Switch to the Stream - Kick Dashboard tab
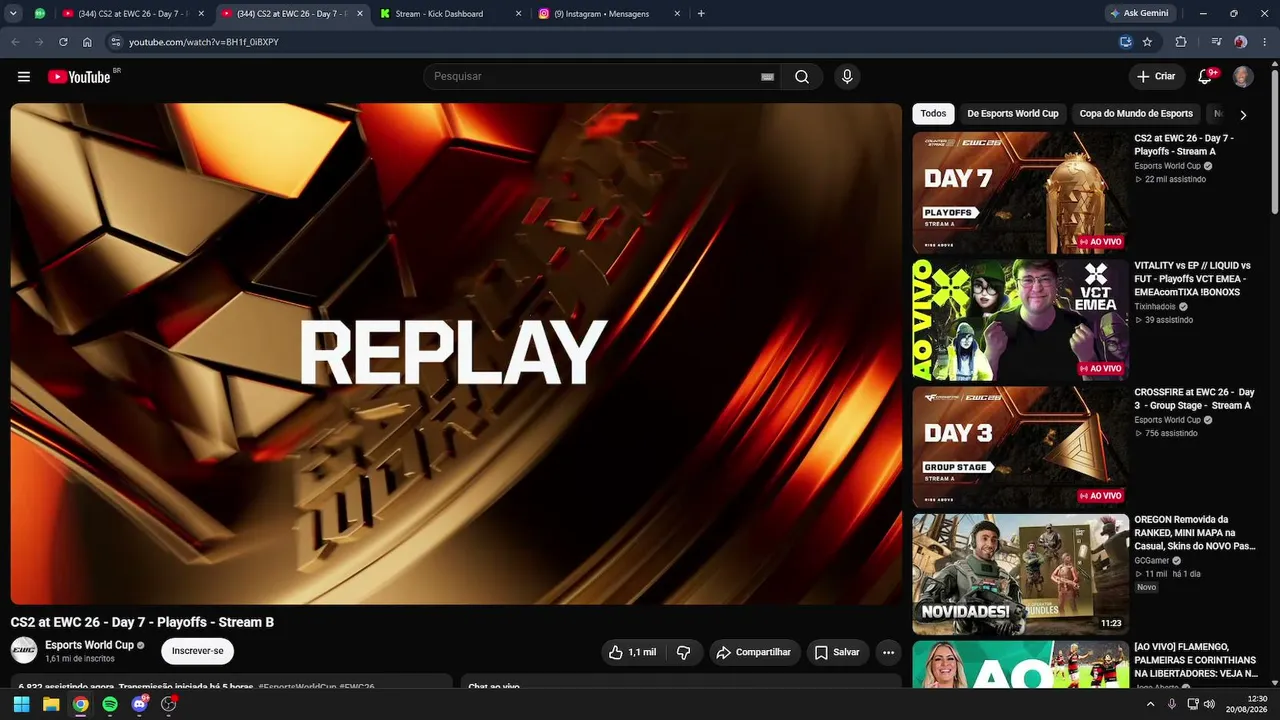The width and height of the screenshot is (1280, 720). [450, 14]
